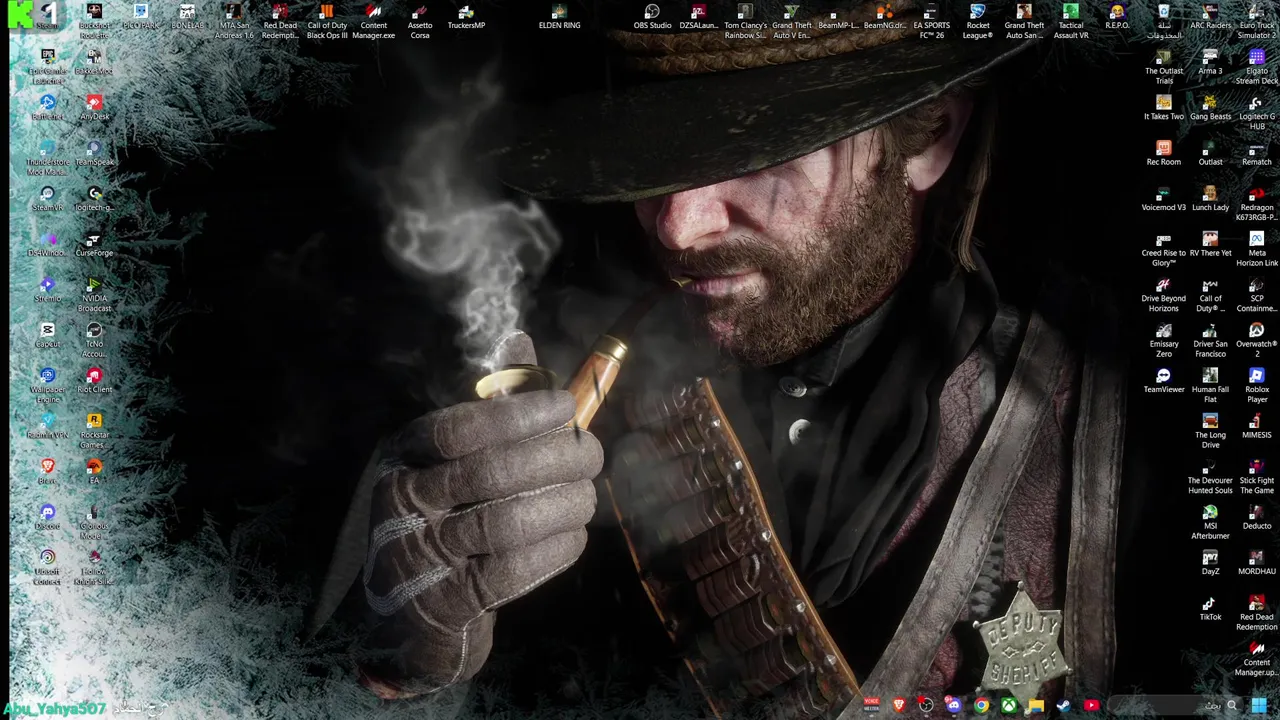
Task: Launch Ubisoft Connect from desktop
Action: [47, 568]
